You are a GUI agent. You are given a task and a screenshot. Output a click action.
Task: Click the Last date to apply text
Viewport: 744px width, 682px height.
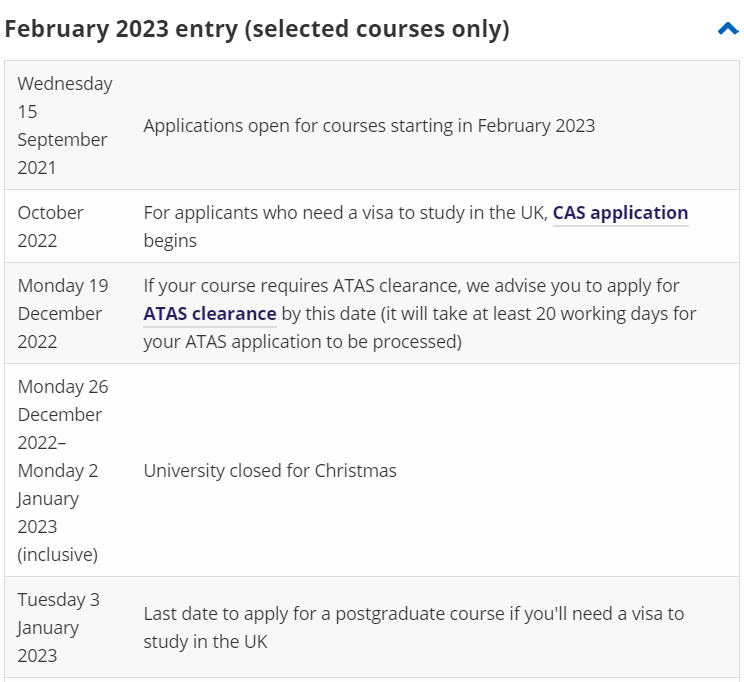pos(413,613)
